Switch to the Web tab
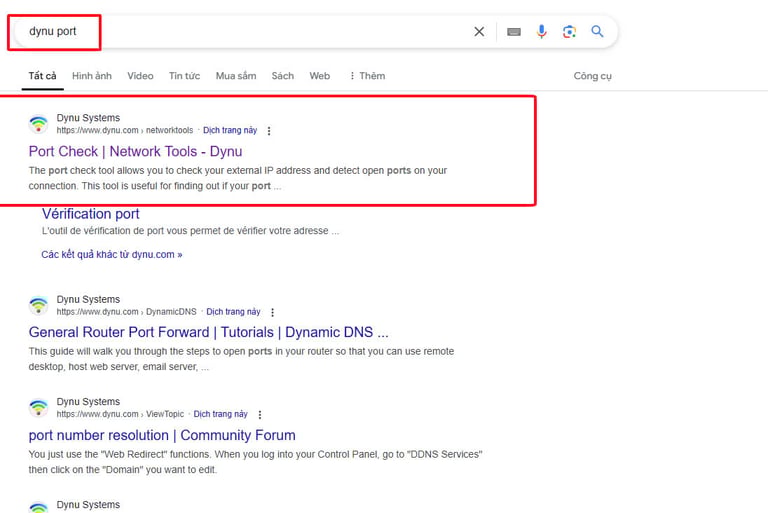Screen dimensions: 768x513 pos(319,76)
